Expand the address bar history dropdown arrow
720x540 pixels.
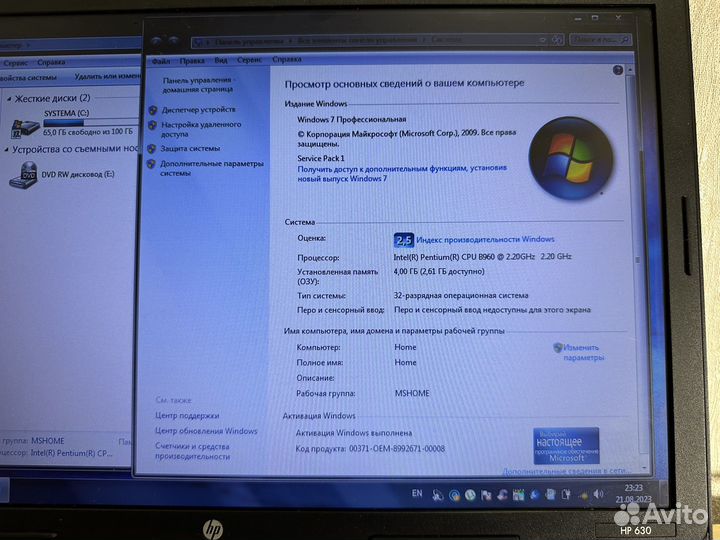pos(543,40)
